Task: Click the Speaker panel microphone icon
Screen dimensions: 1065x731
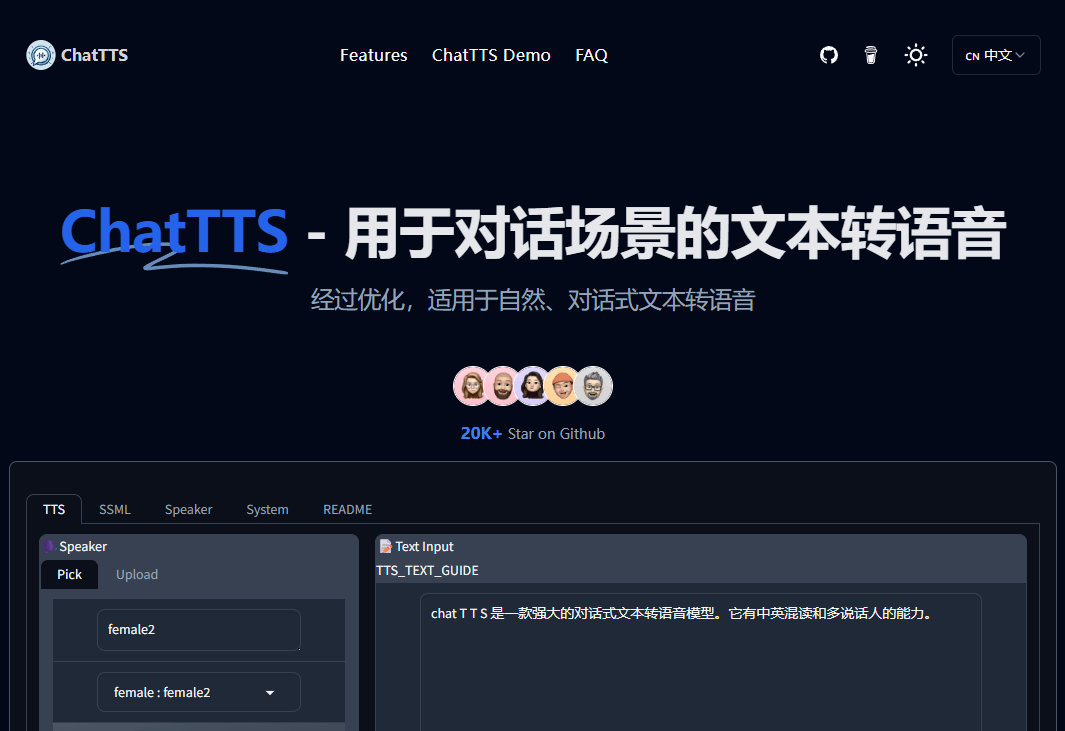Action: 50,546
